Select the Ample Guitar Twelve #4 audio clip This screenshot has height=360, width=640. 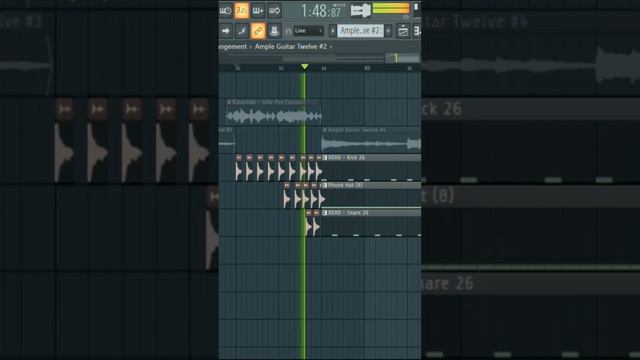[371, 140]
